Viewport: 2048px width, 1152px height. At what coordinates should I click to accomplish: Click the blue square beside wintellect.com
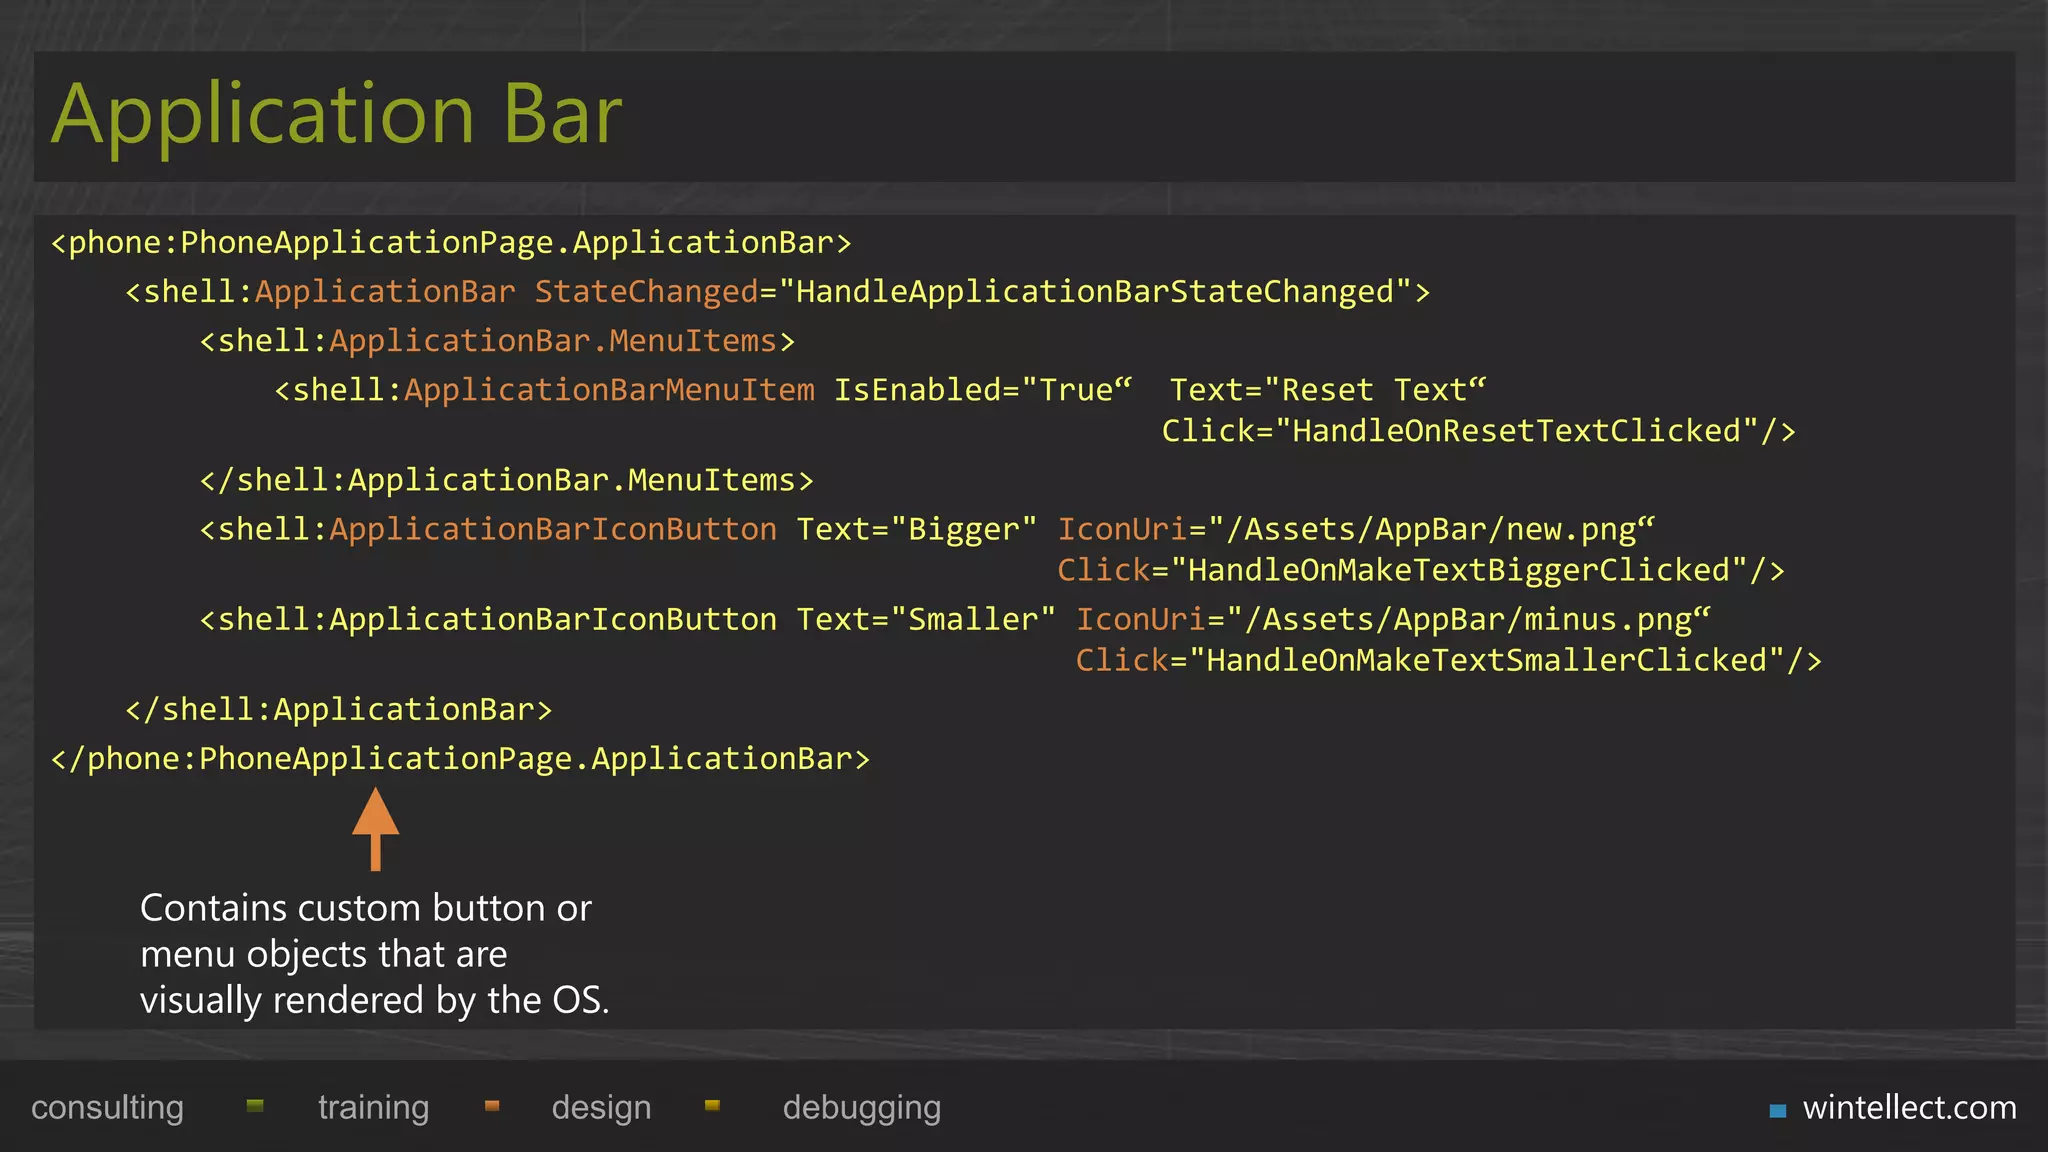(x=1777, y=1110)
